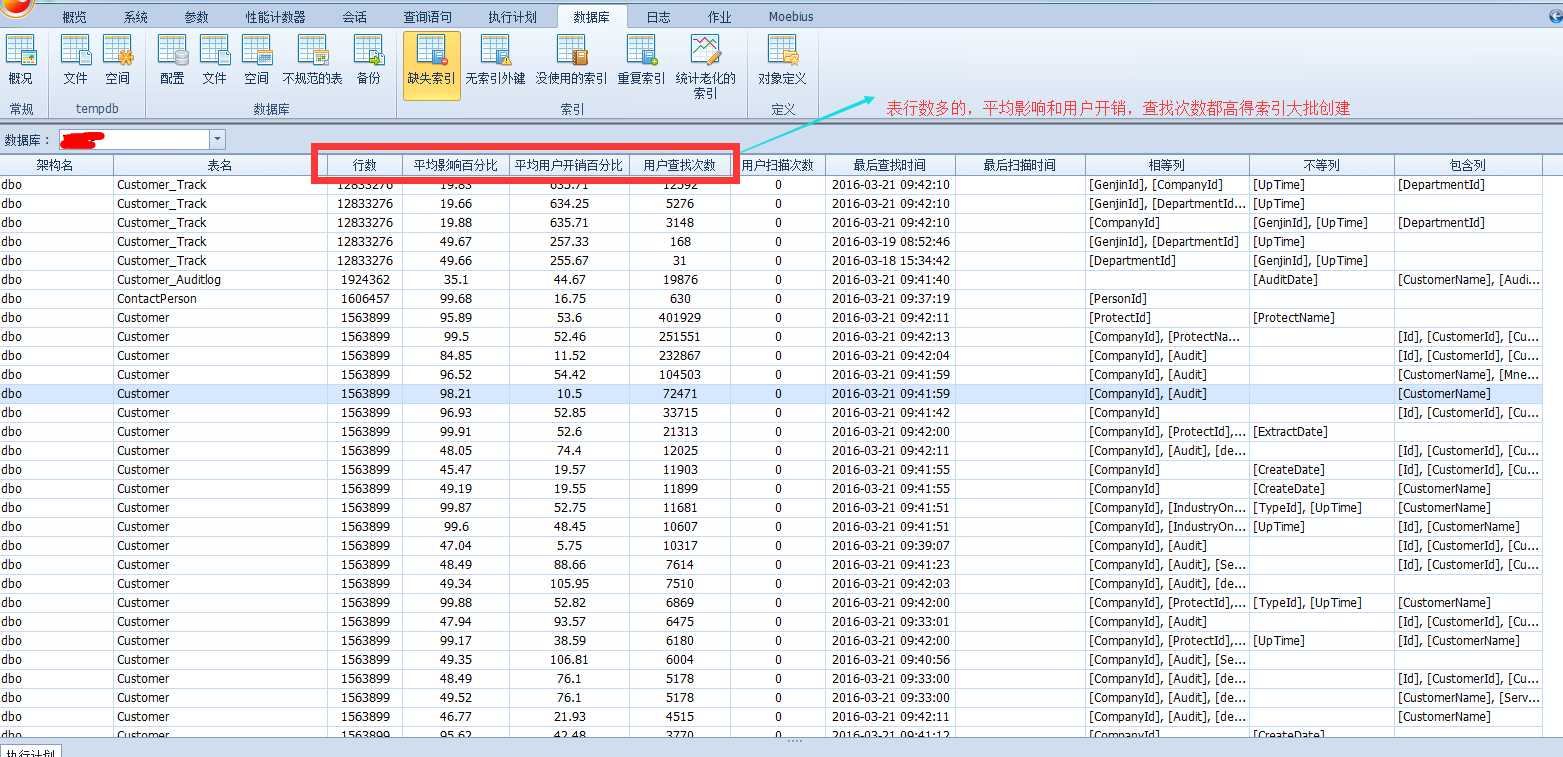Select the 概况 overview icon
1563x757 pixels.
(x=20, y=62)
